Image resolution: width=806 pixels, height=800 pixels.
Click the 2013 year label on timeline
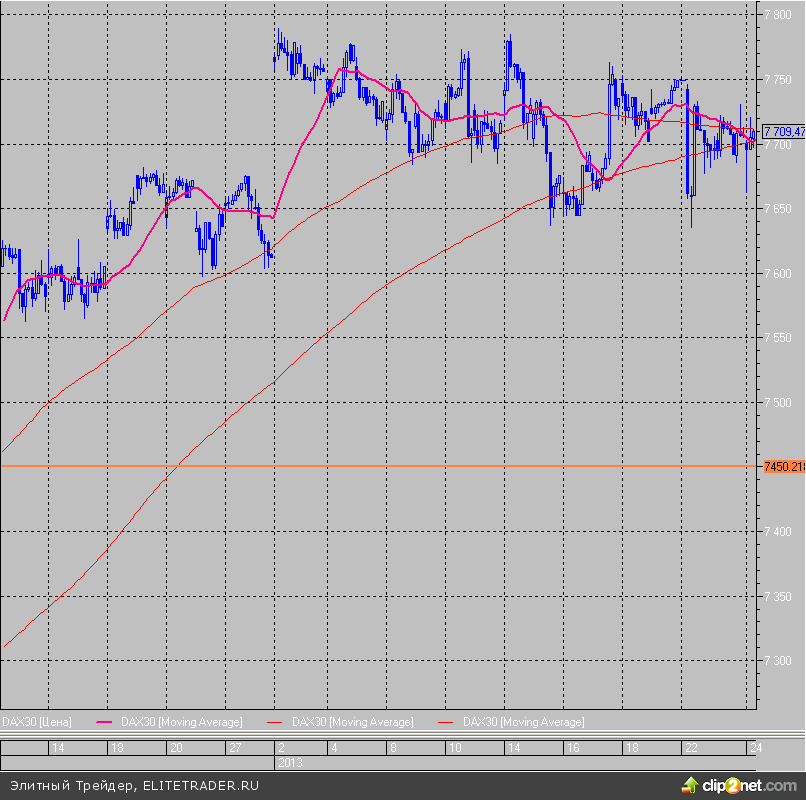click(x=290, y=762)
